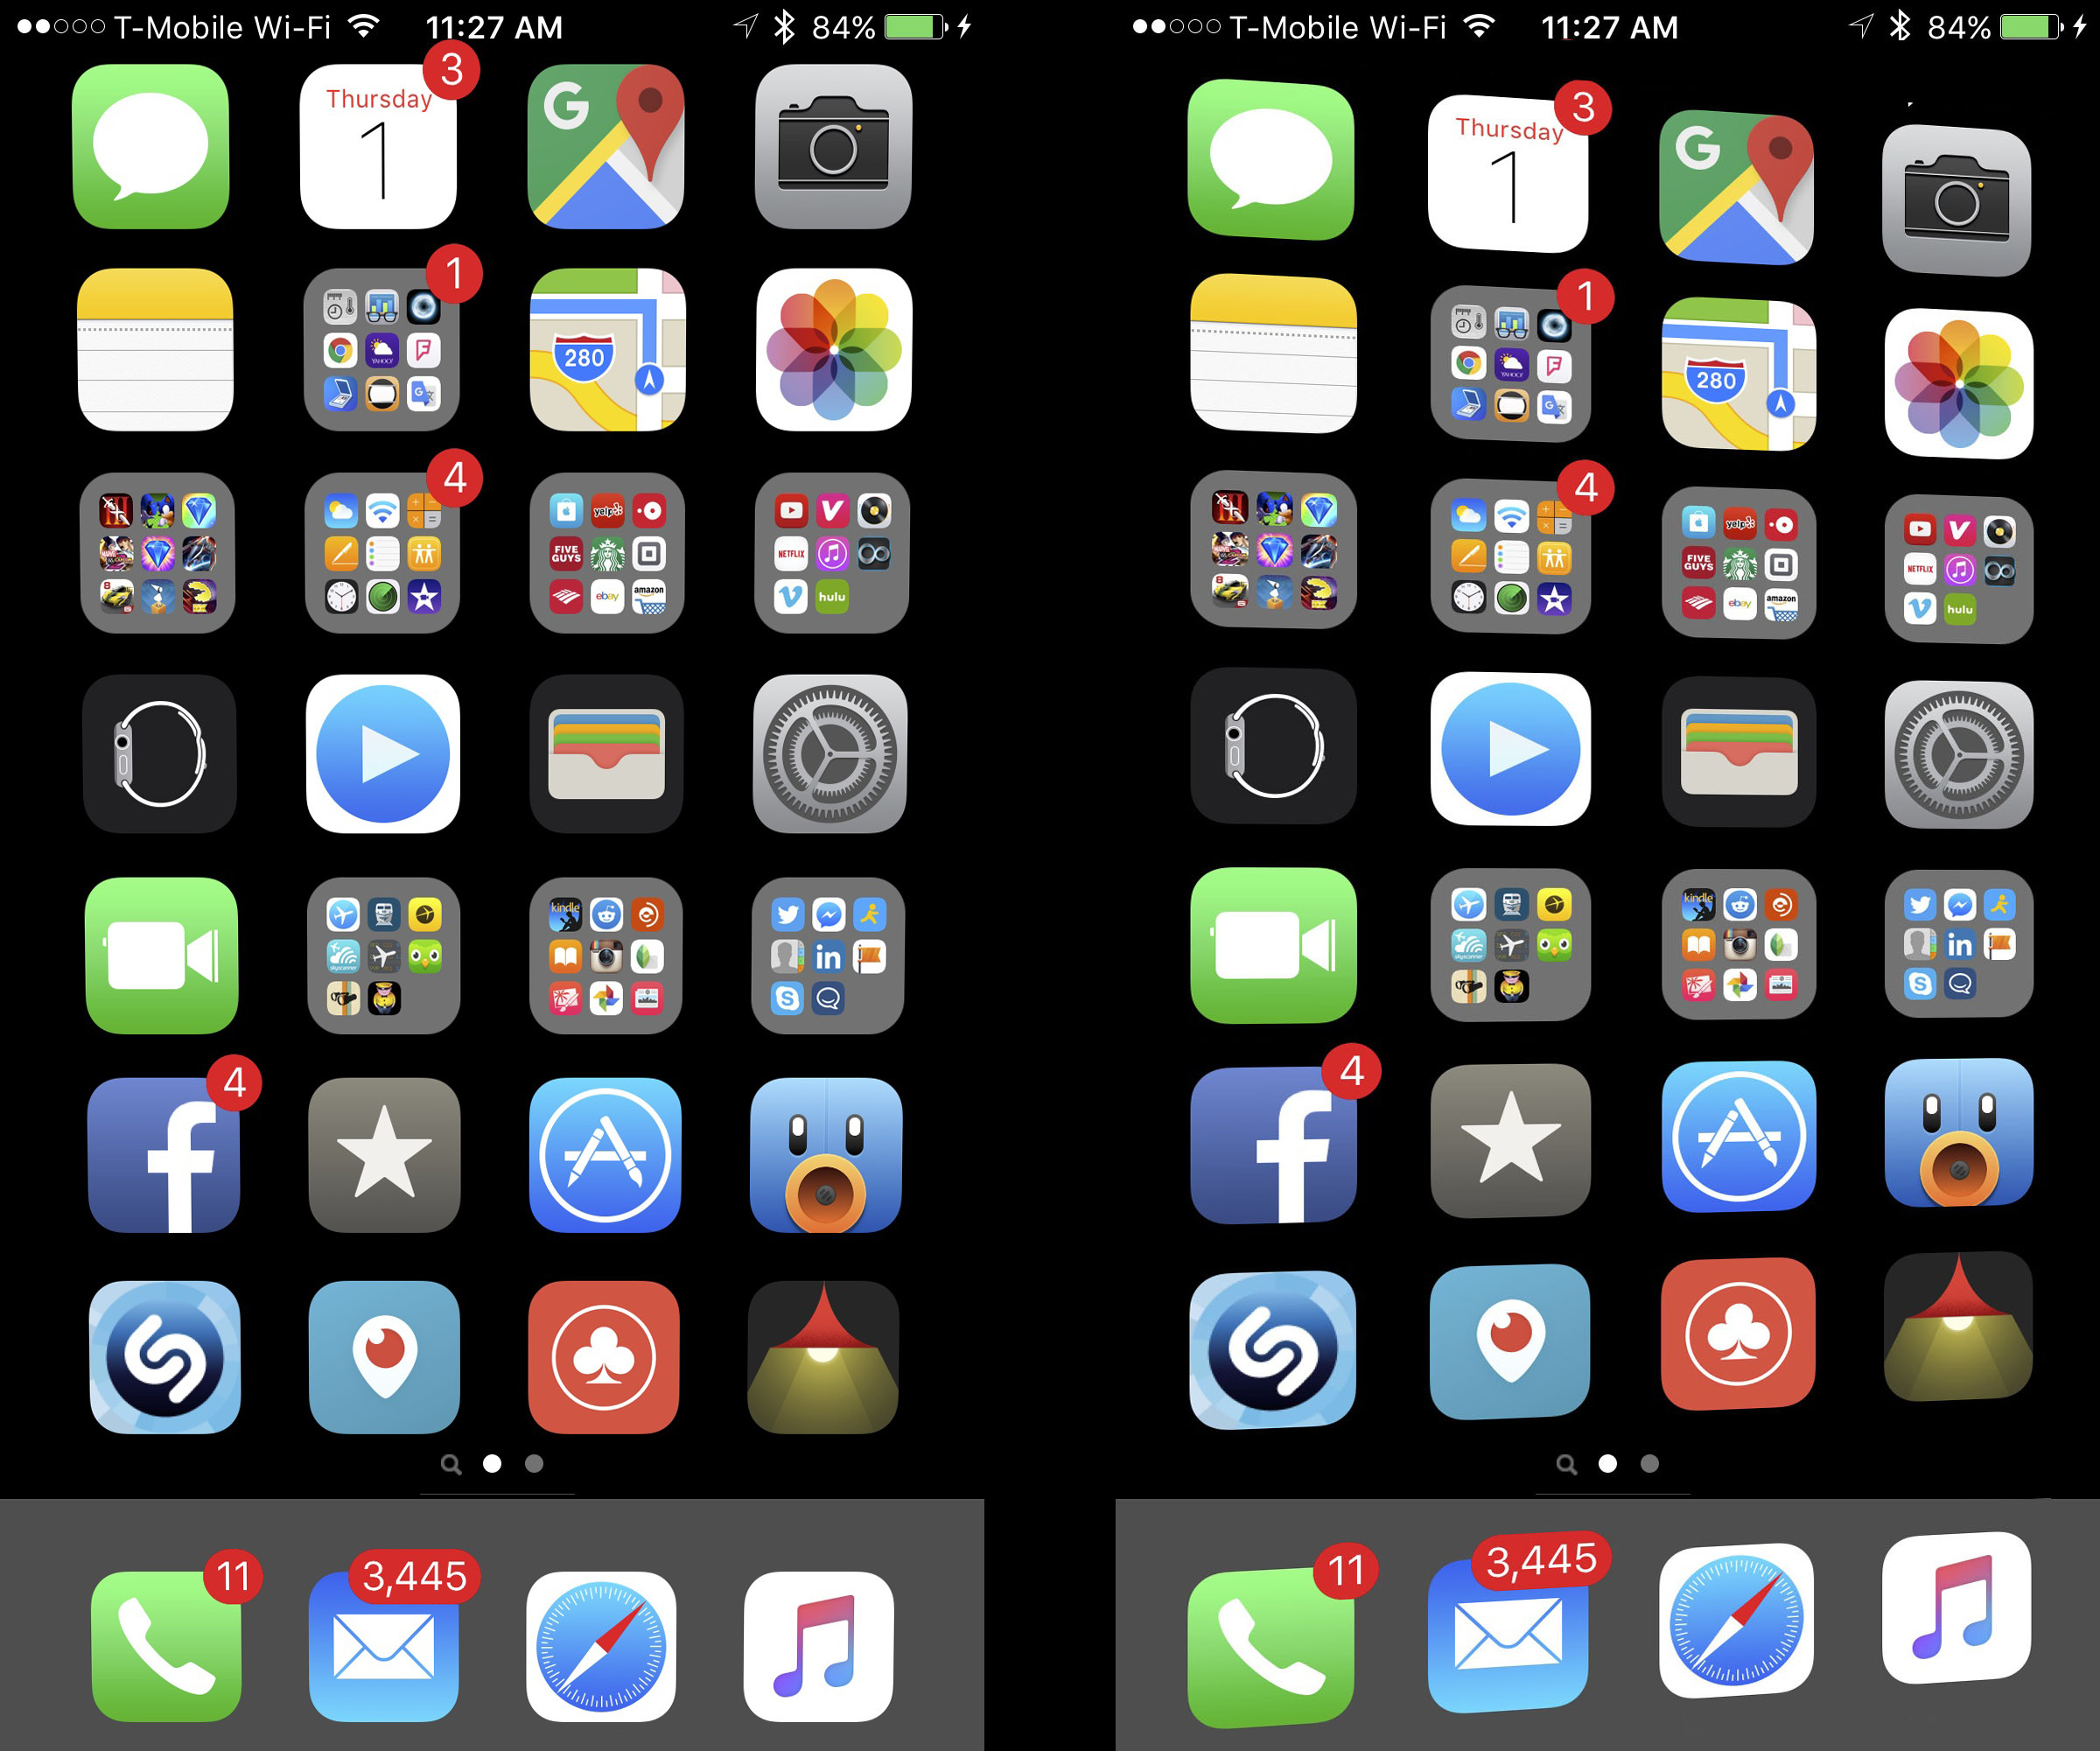The width and height of the screenshot is (2100, 1751).
Task: Open Google Maps navigation
Action: click(x=602, y=157)
